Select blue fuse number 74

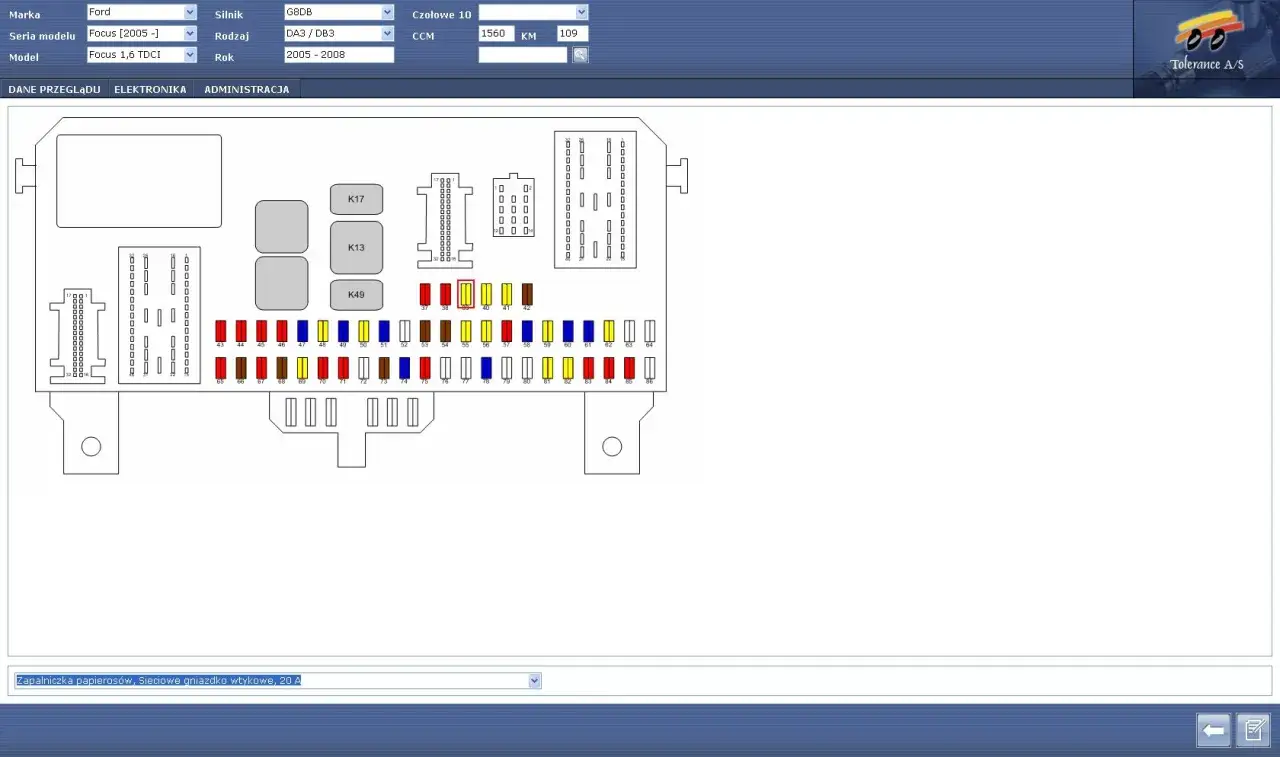point(404,368)
